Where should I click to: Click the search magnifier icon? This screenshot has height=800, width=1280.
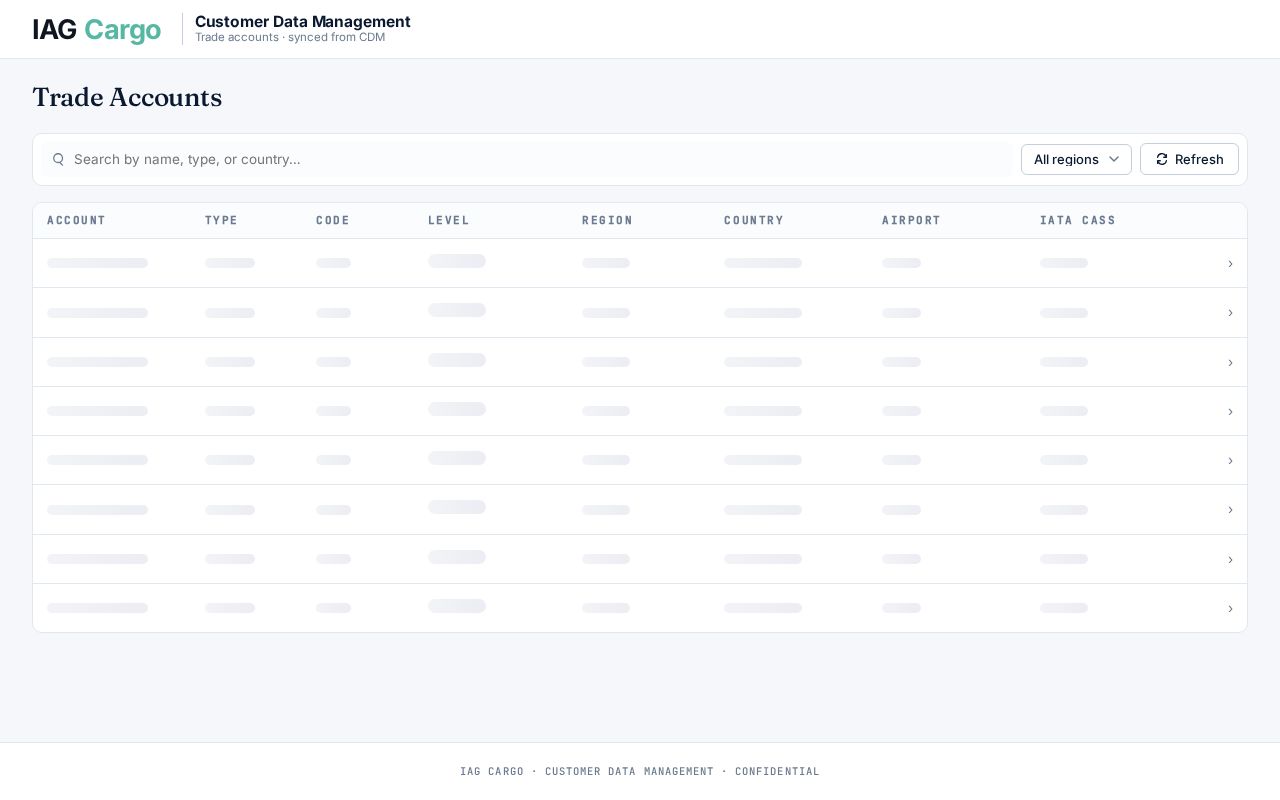tap(58, 159)
